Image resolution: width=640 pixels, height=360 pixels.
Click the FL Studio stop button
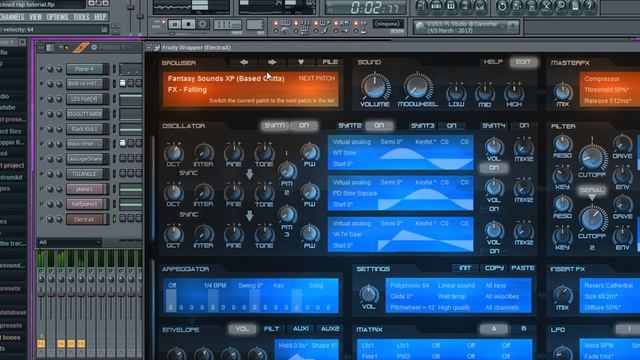pyautogui.click(x=188, y=24)
